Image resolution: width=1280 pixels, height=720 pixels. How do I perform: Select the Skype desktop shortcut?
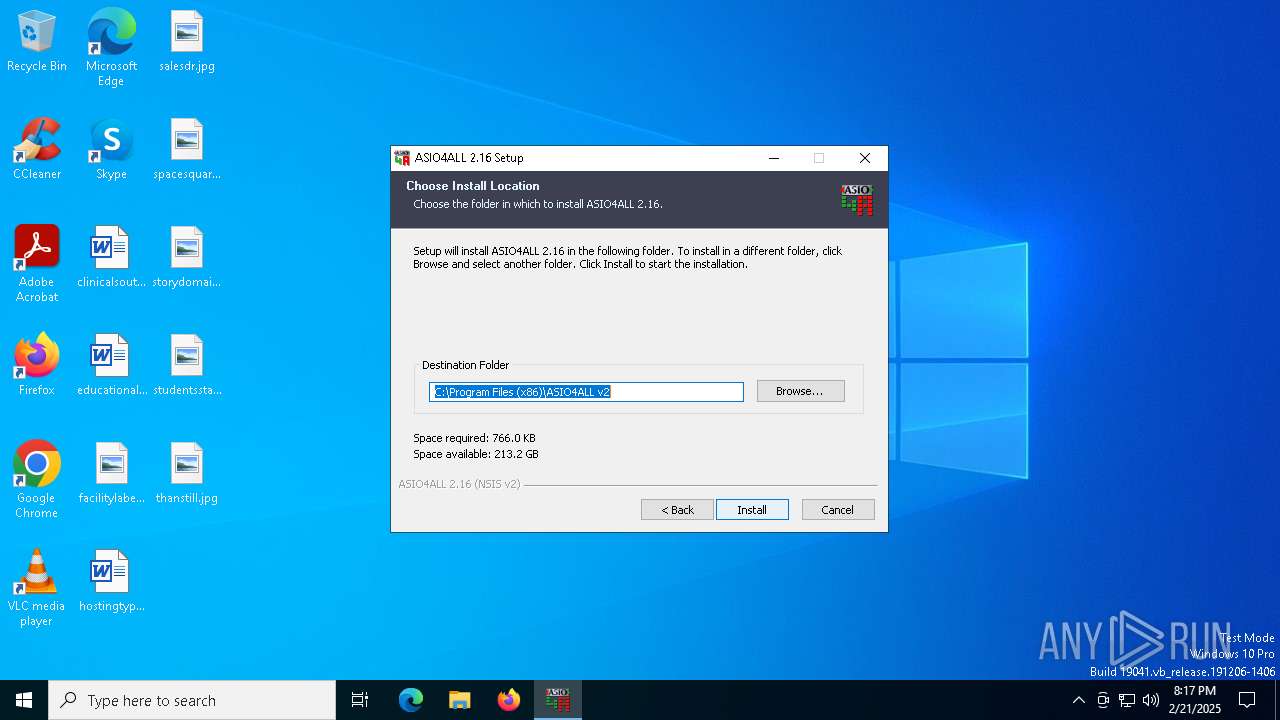[x=111, y=150]
